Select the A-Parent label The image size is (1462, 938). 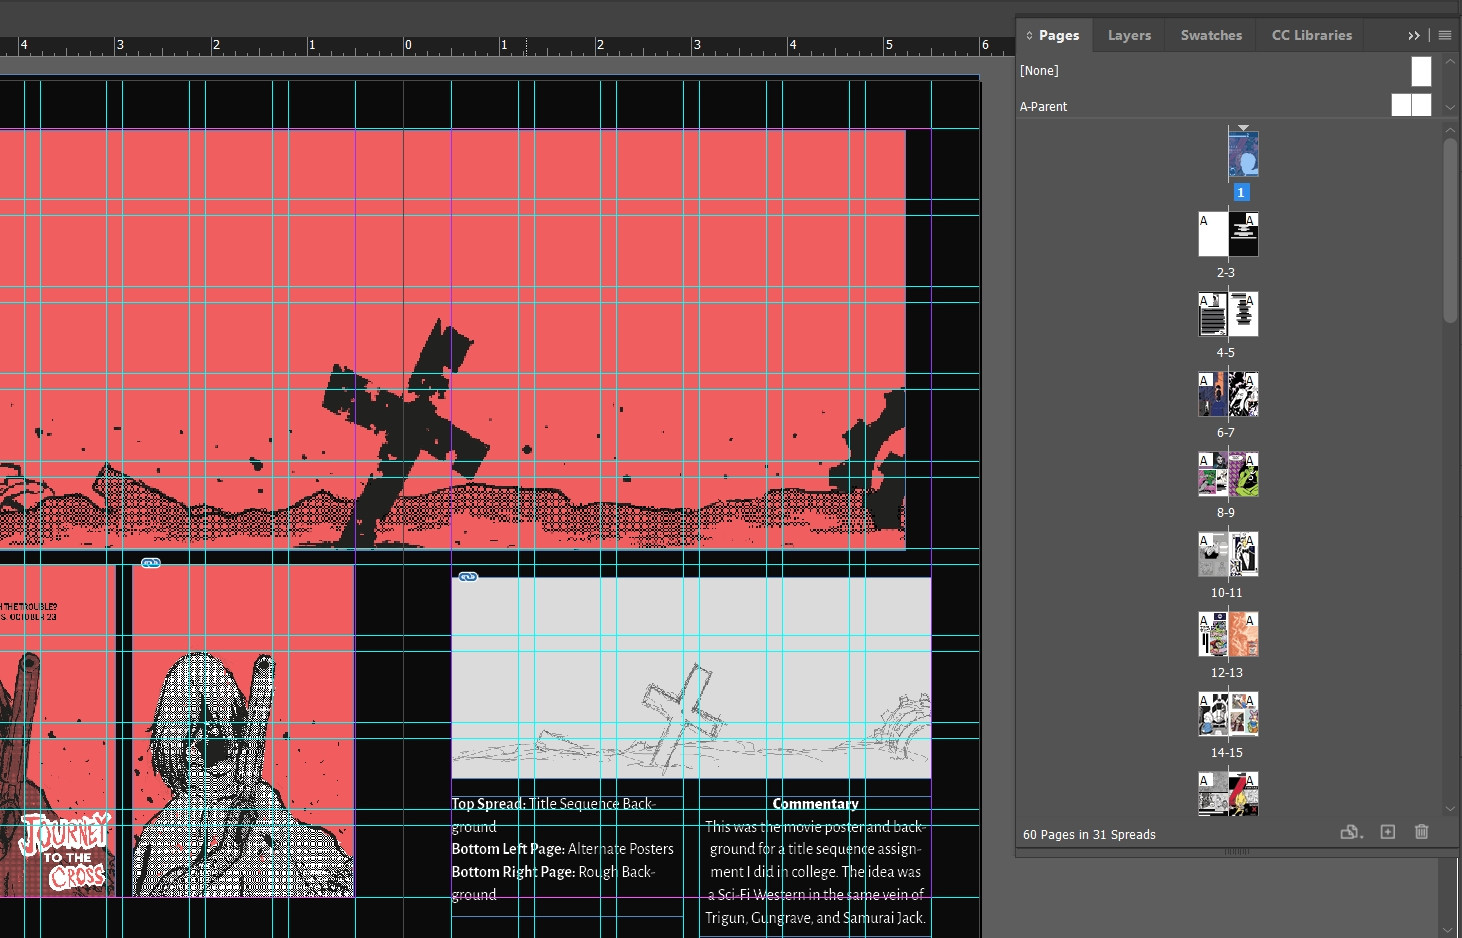(1043, 107)
